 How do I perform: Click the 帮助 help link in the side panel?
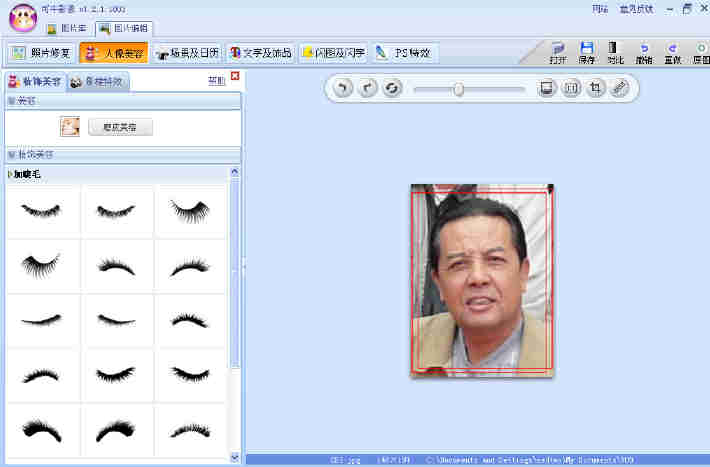215,80
